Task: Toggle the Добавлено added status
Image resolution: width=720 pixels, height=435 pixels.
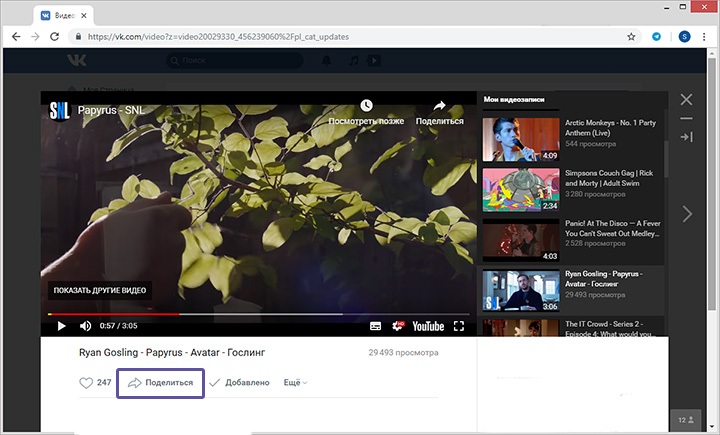Action: [x=239, y=383]
